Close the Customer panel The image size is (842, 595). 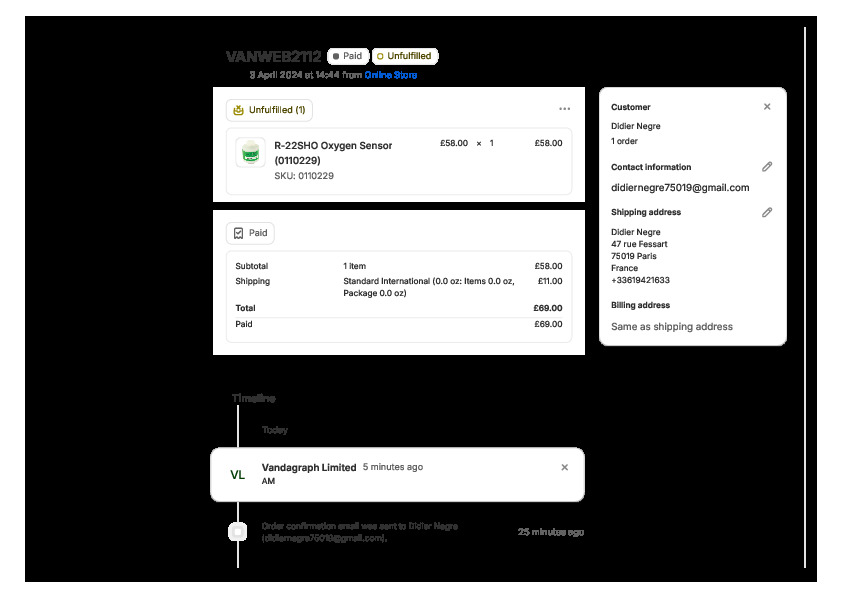pyautogui.click(x=767, y=107)
